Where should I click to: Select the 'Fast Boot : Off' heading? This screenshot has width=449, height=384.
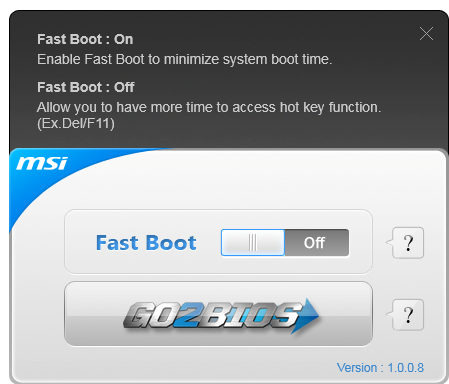pos(86,87)
